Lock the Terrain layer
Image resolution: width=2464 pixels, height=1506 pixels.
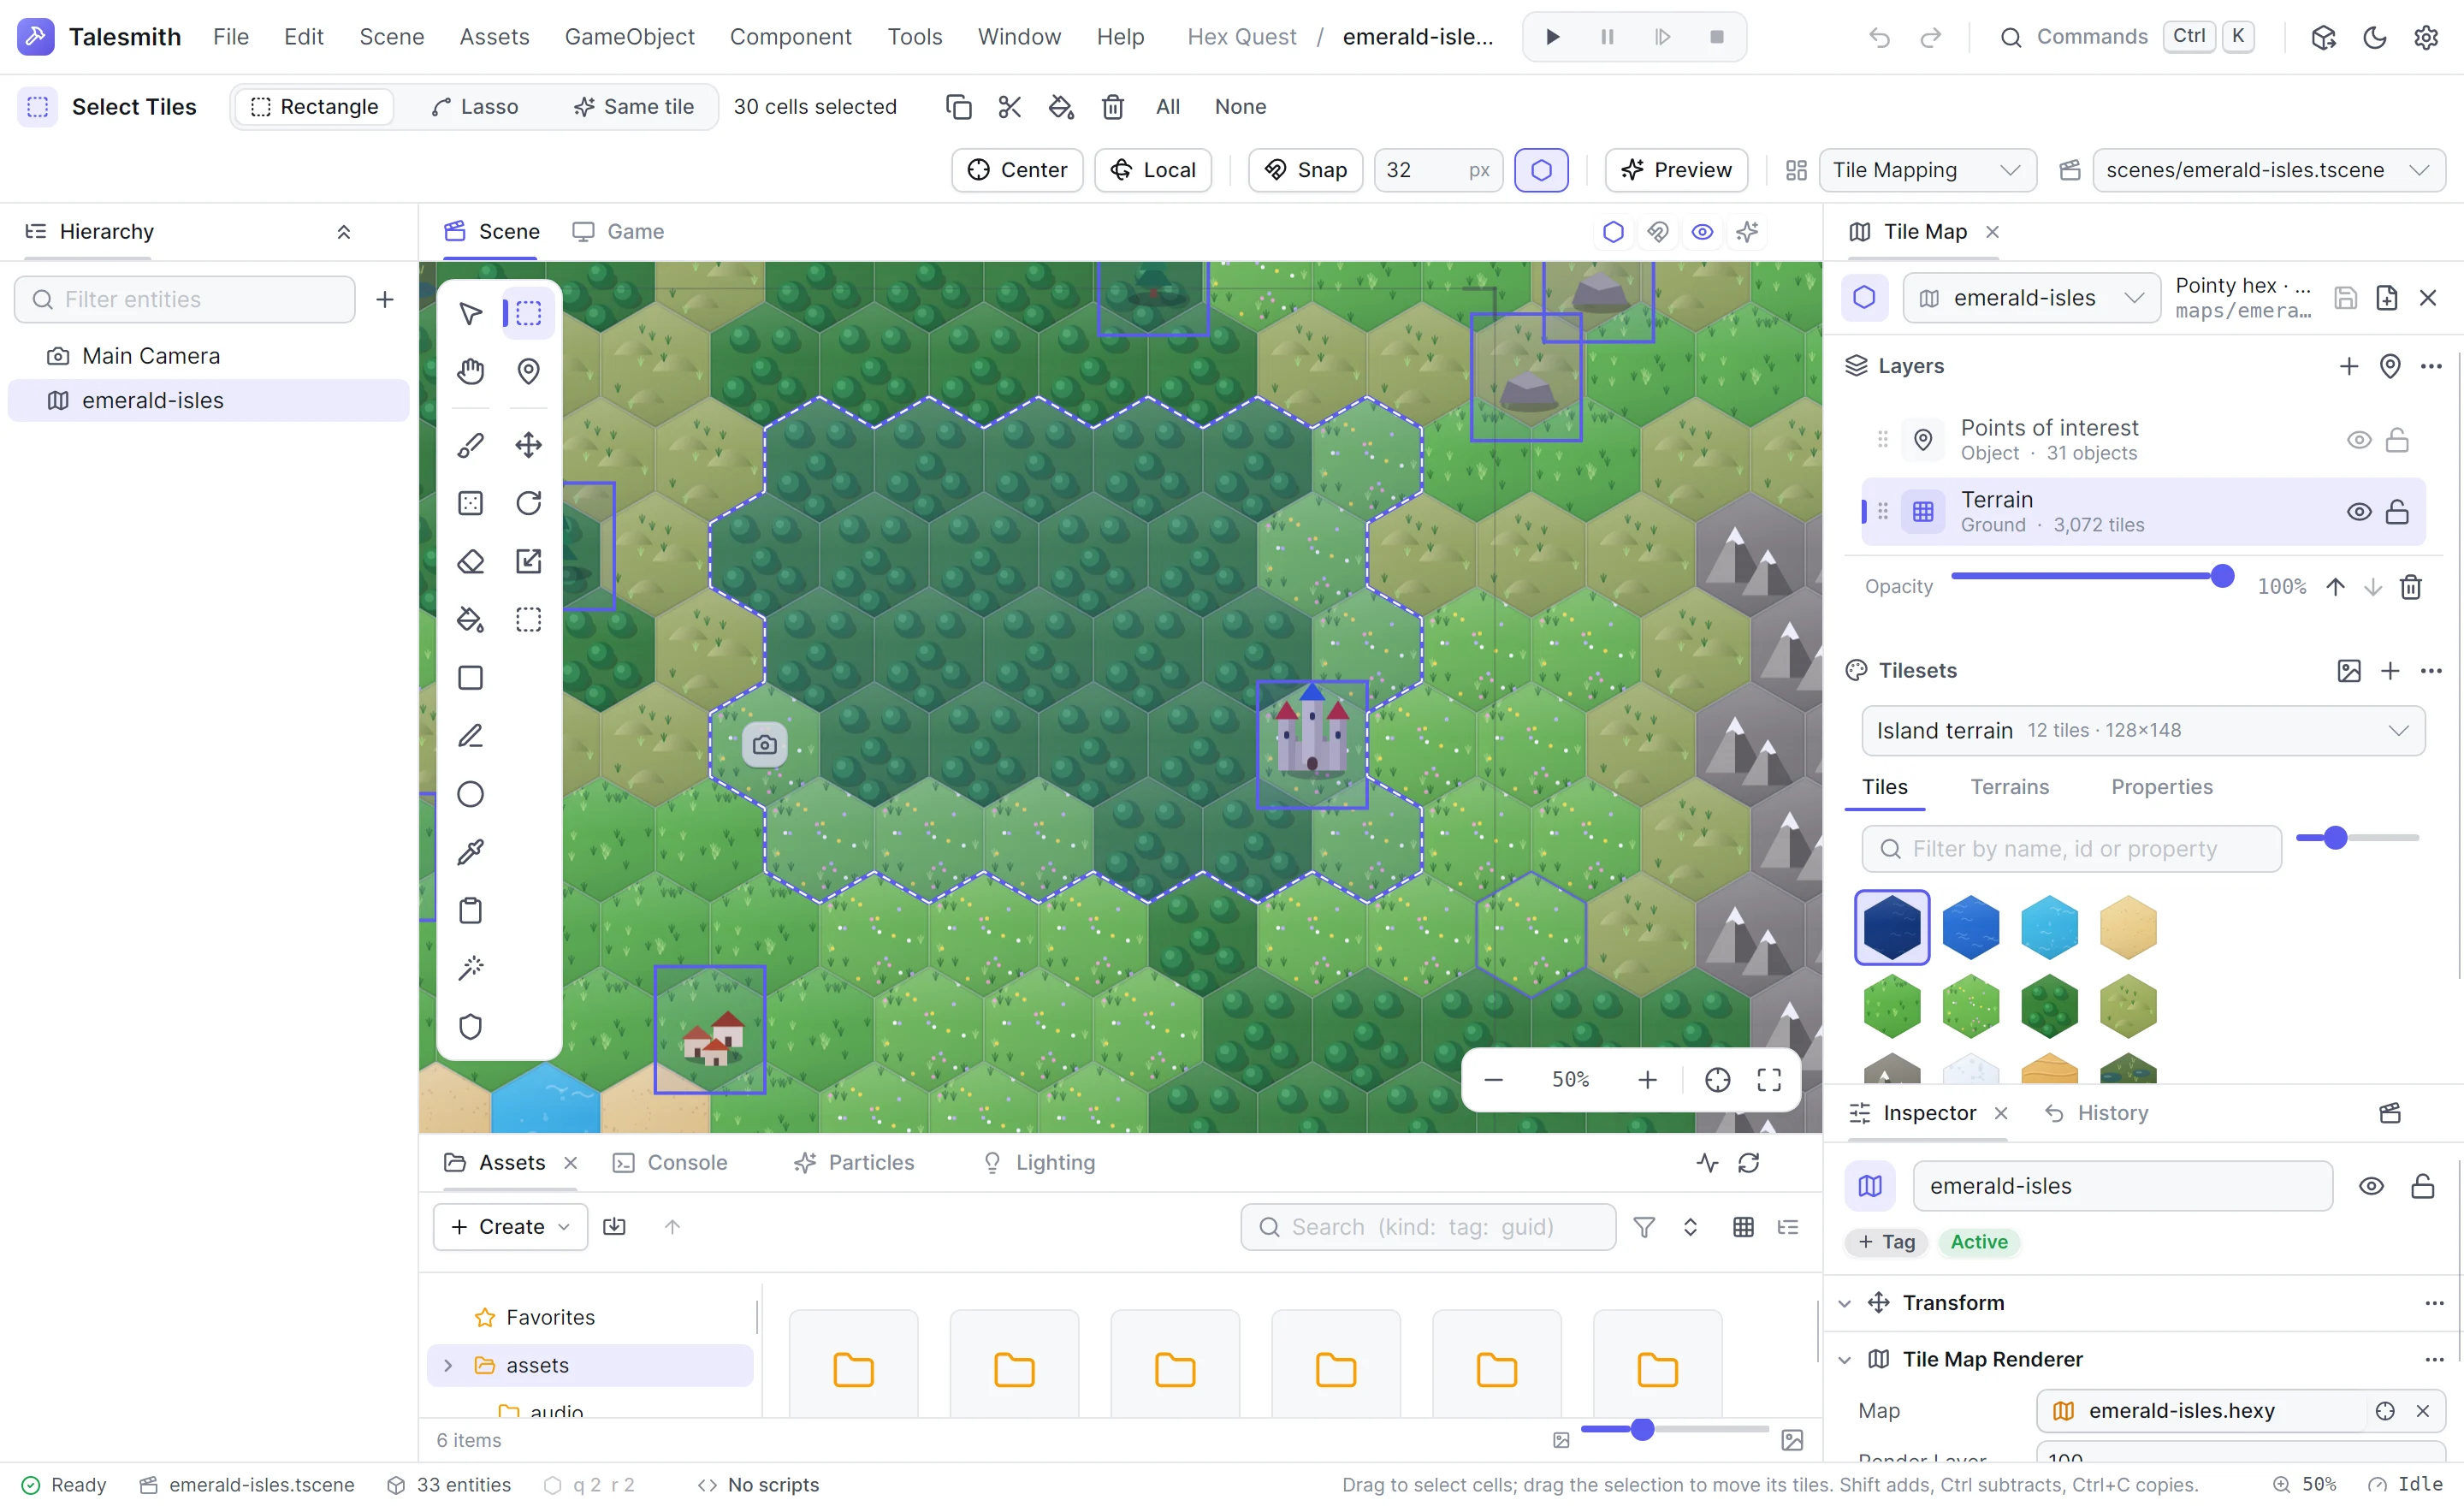2397,512
